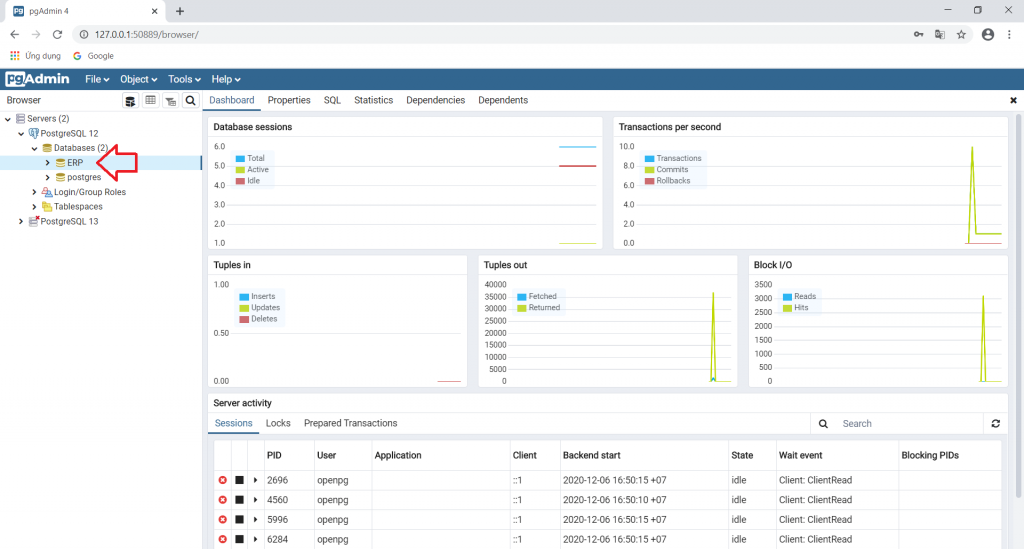Screen dimensions: 1024x549
Task: Open the Object menu
Action: tap(138, 79)
